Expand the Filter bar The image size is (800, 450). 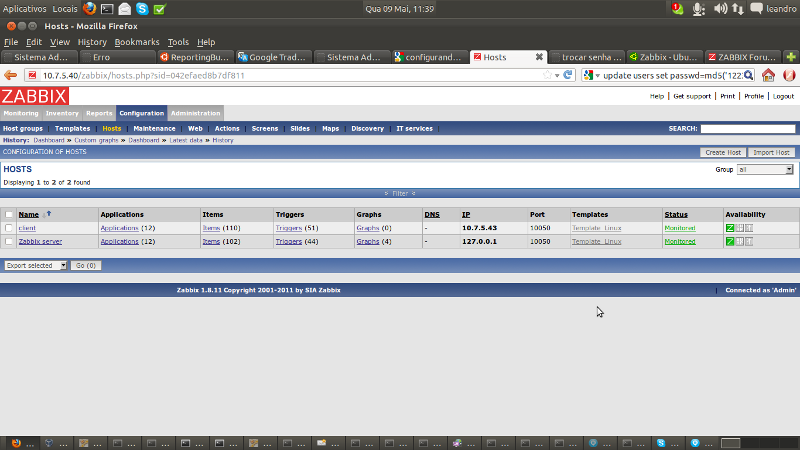click(x=399, y=193)
